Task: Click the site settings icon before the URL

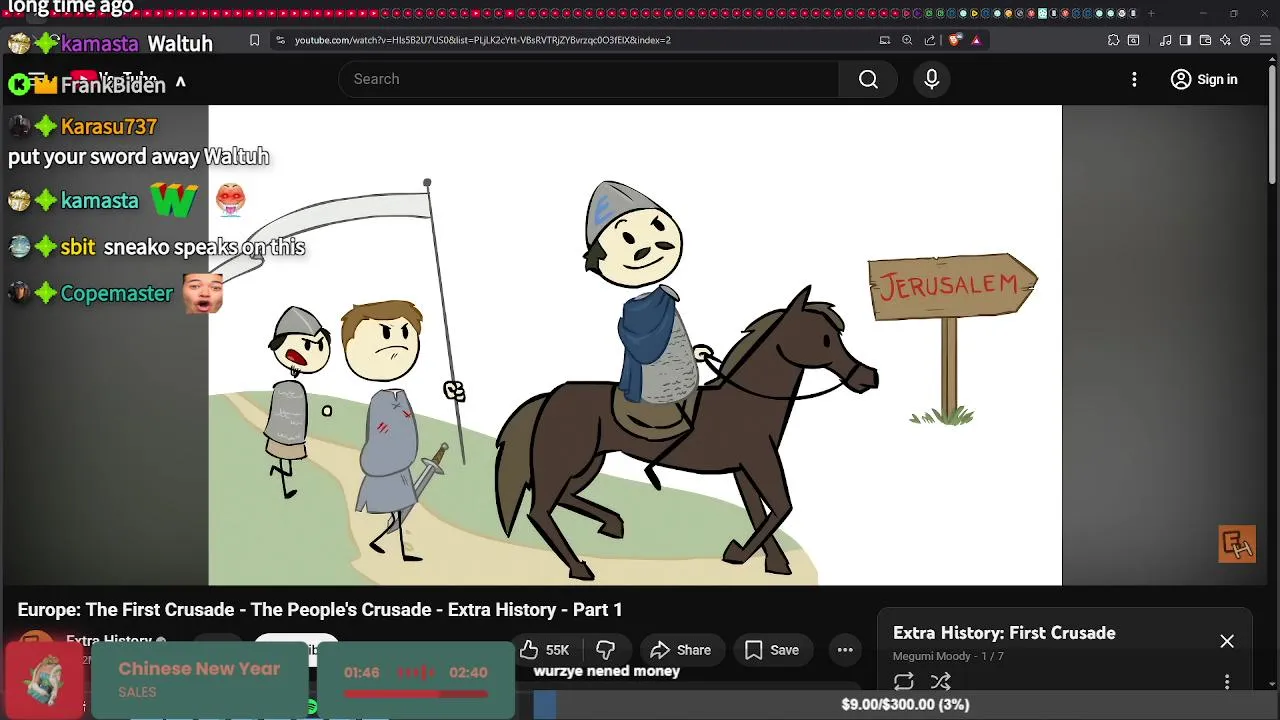Action: [281, 40]
